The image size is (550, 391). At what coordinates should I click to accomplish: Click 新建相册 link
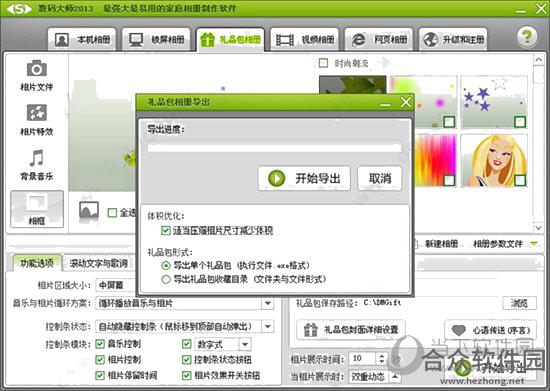click(x=441, y=244)
